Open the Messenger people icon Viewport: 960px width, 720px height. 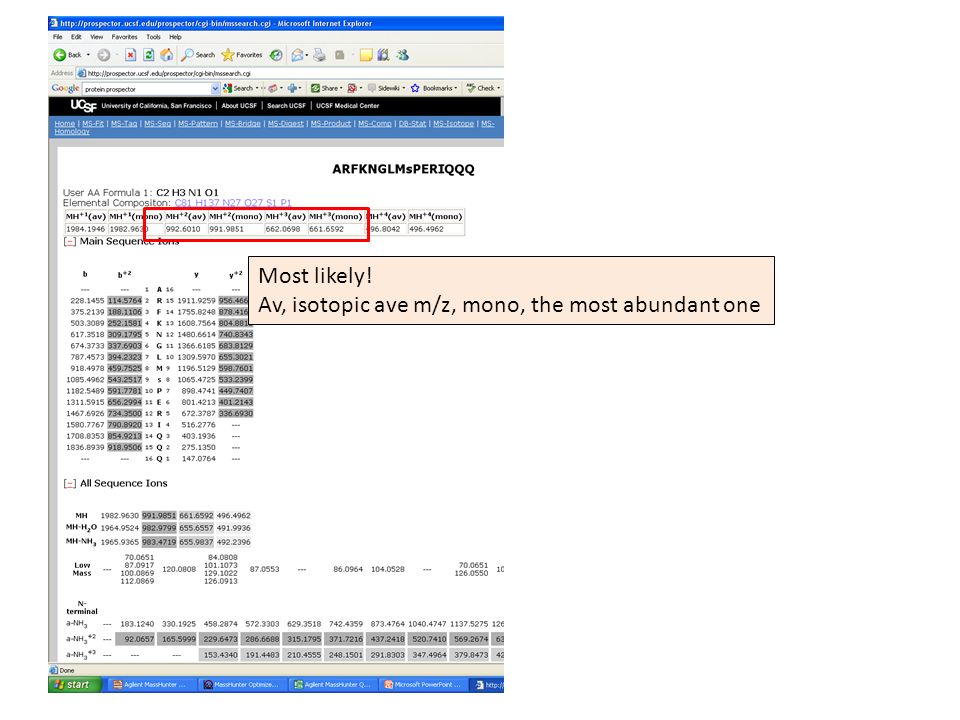click(402, 55)
